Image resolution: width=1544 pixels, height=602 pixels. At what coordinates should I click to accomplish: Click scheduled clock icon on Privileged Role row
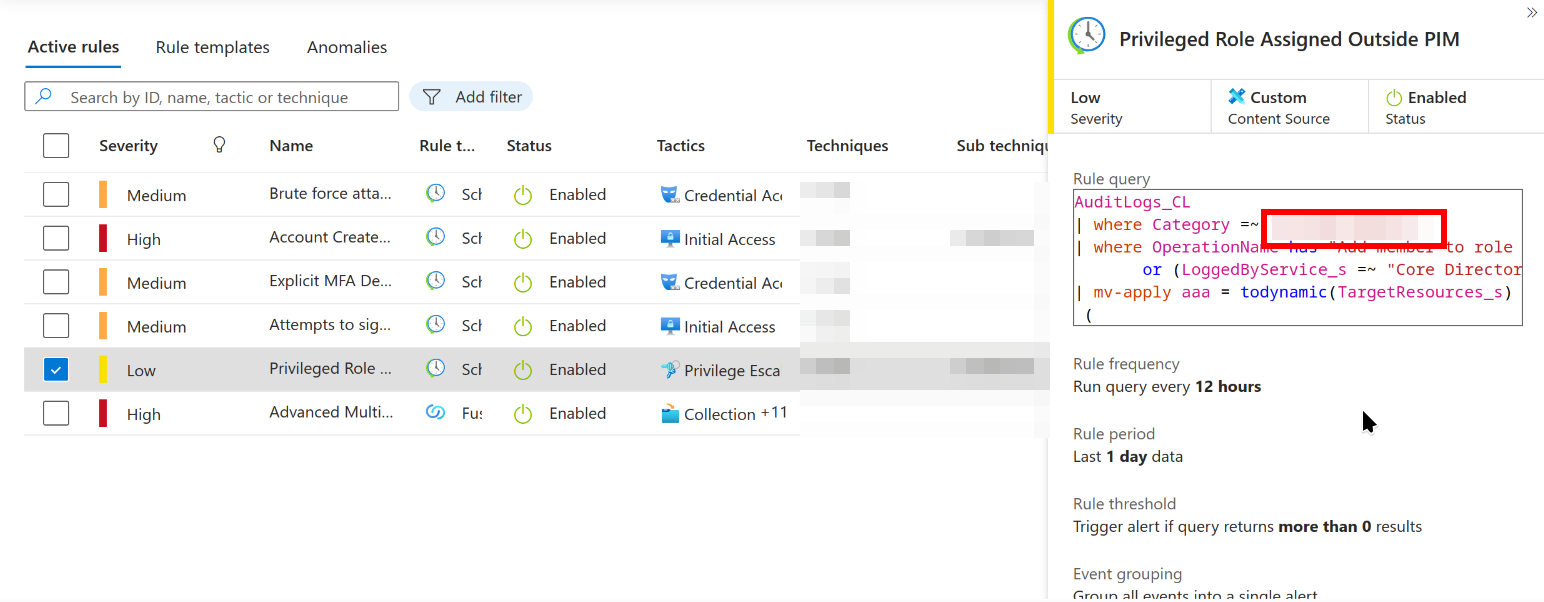click(x=435, y=368)
